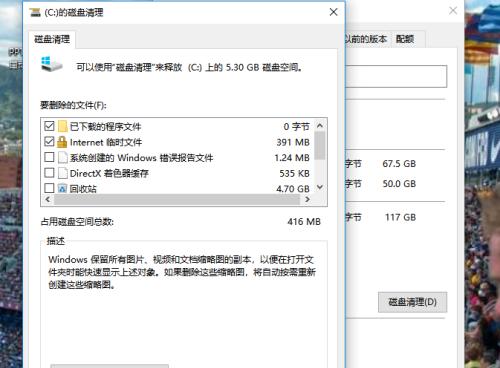Click the file list's scroll left arrow
The height and width of the screenshot is (368, 500).
click(48, 199)
